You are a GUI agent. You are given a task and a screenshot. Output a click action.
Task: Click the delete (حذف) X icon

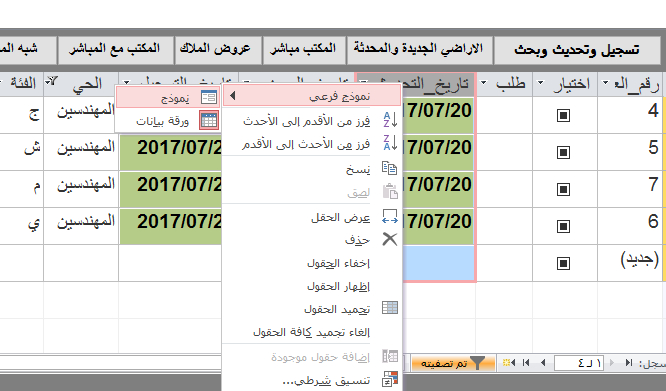click(x=389, y=239)
